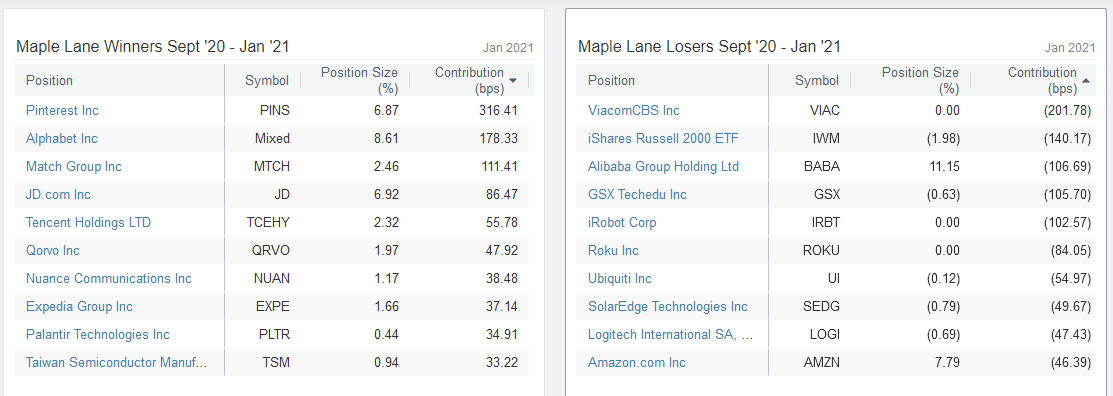Sort Losers by Position Size (%) header
This screenshot has width=1113, height=396.
coord(920,80)
